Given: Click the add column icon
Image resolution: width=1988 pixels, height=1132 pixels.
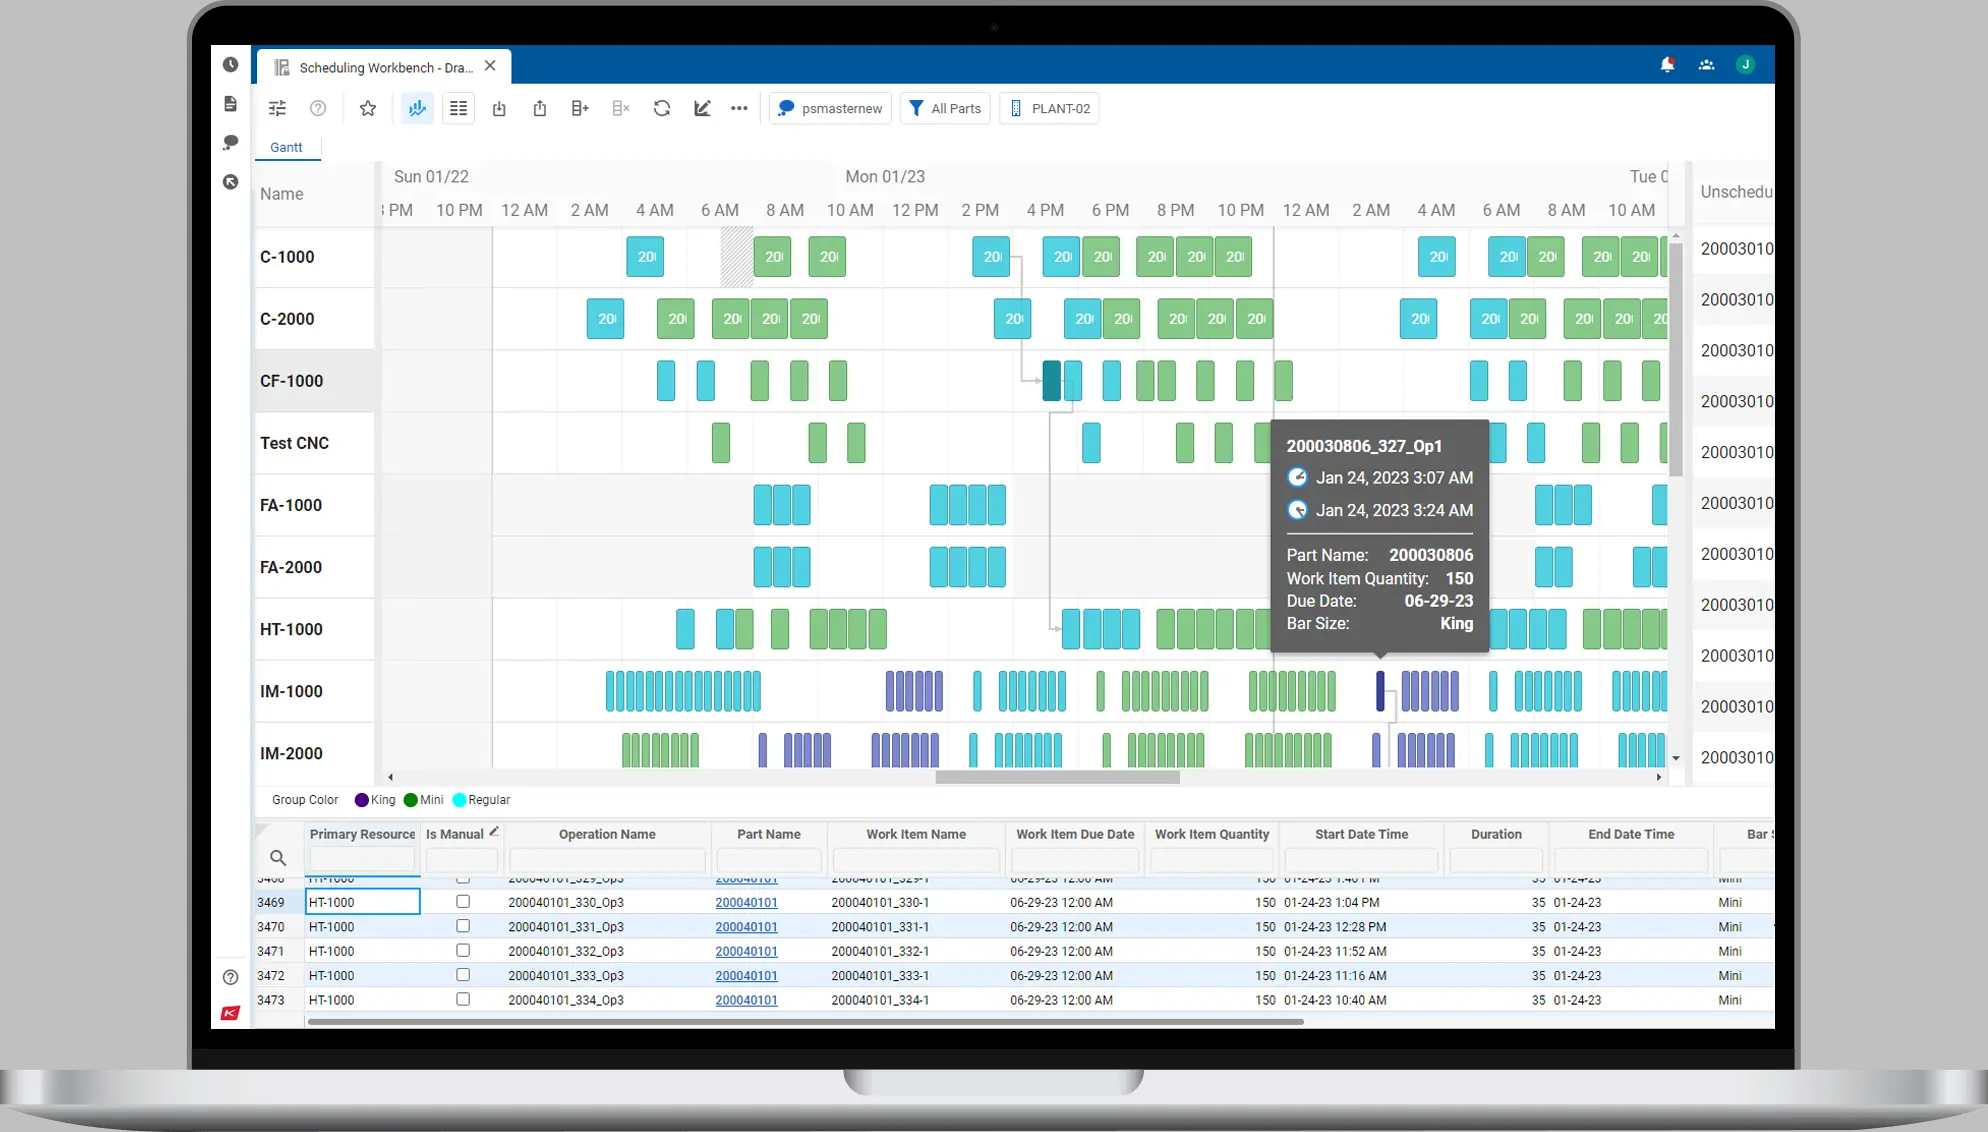Looking at the screenshot, I should point(580,108).
